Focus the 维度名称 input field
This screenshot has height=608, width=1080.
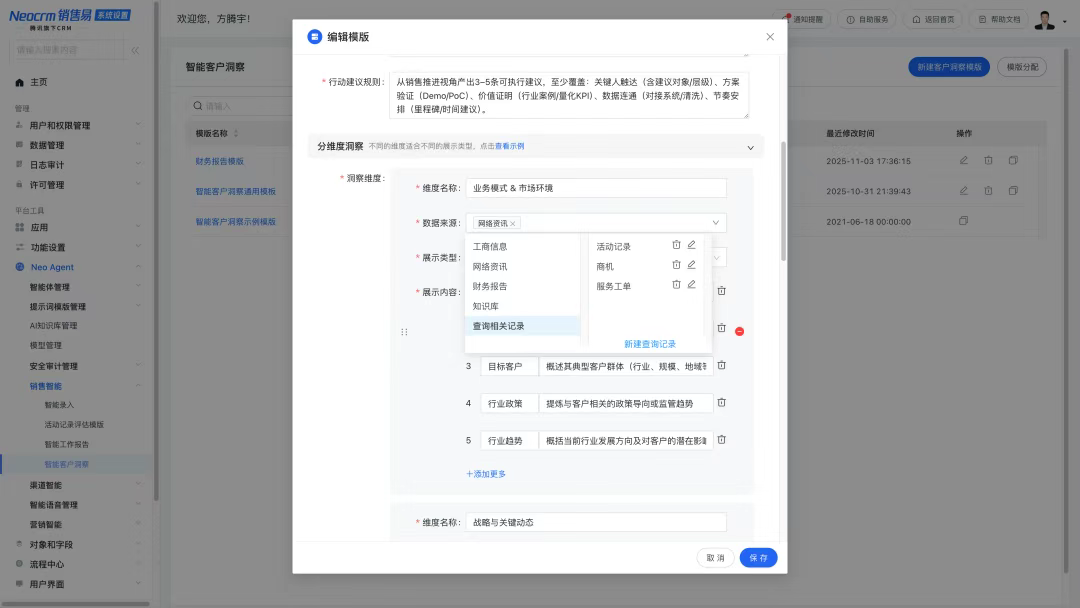(x=596, y=188)
